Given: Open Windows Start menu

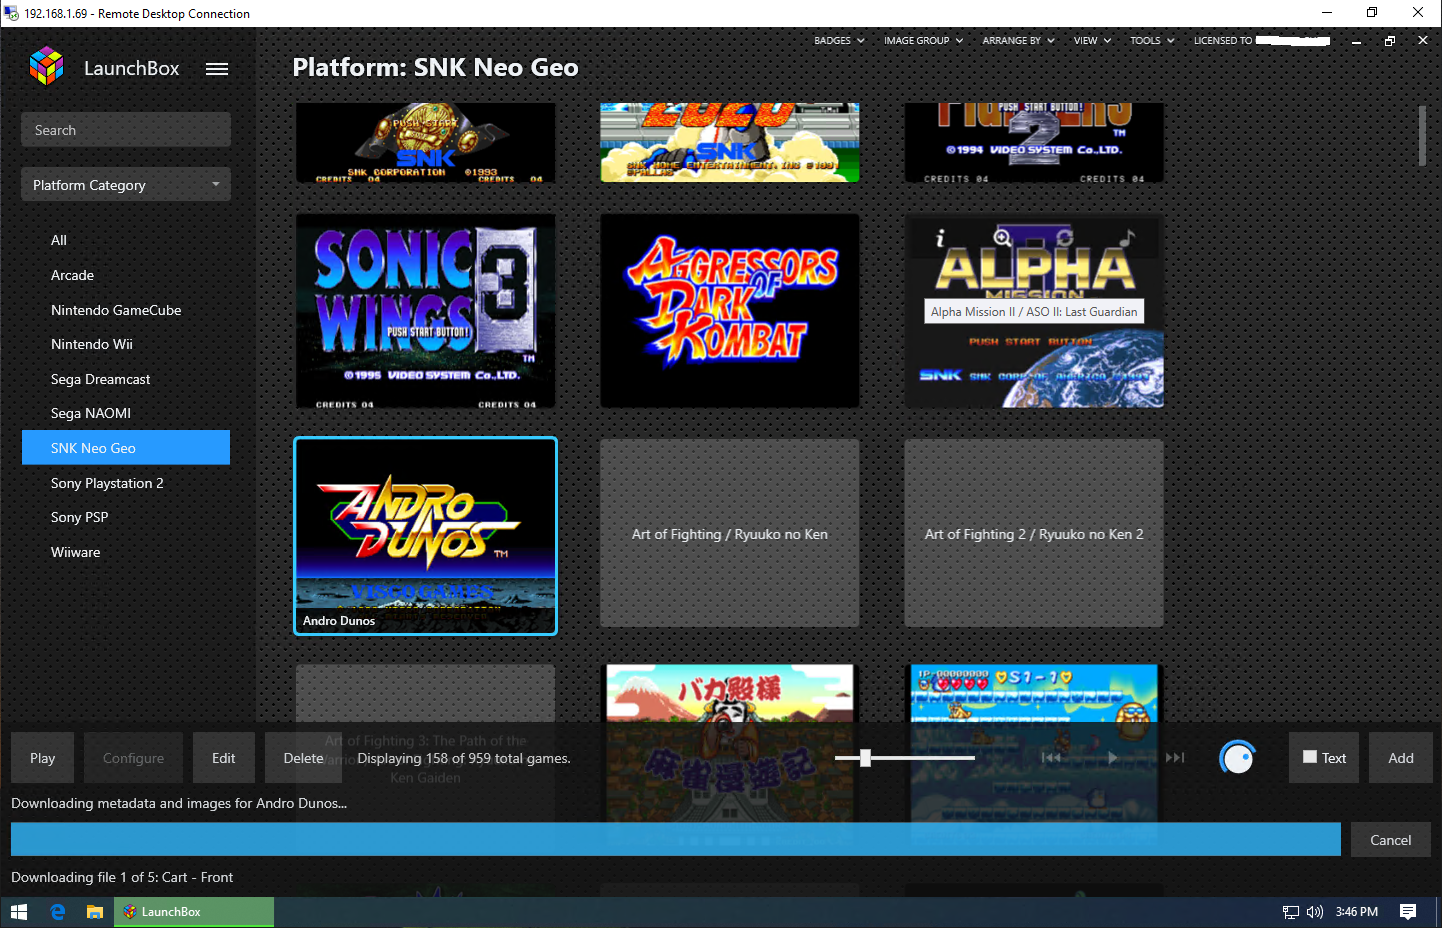Looking at the screenshot, I should coord(19,912).
